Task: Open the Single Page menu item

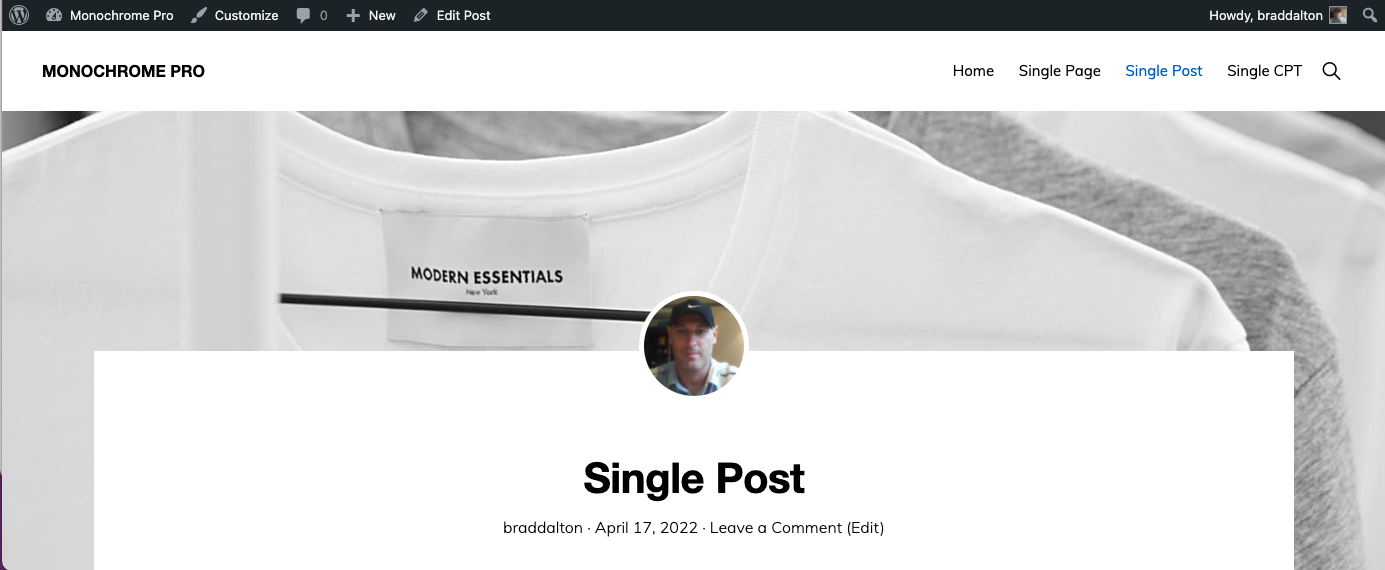Action: [x=1059, y=71]
